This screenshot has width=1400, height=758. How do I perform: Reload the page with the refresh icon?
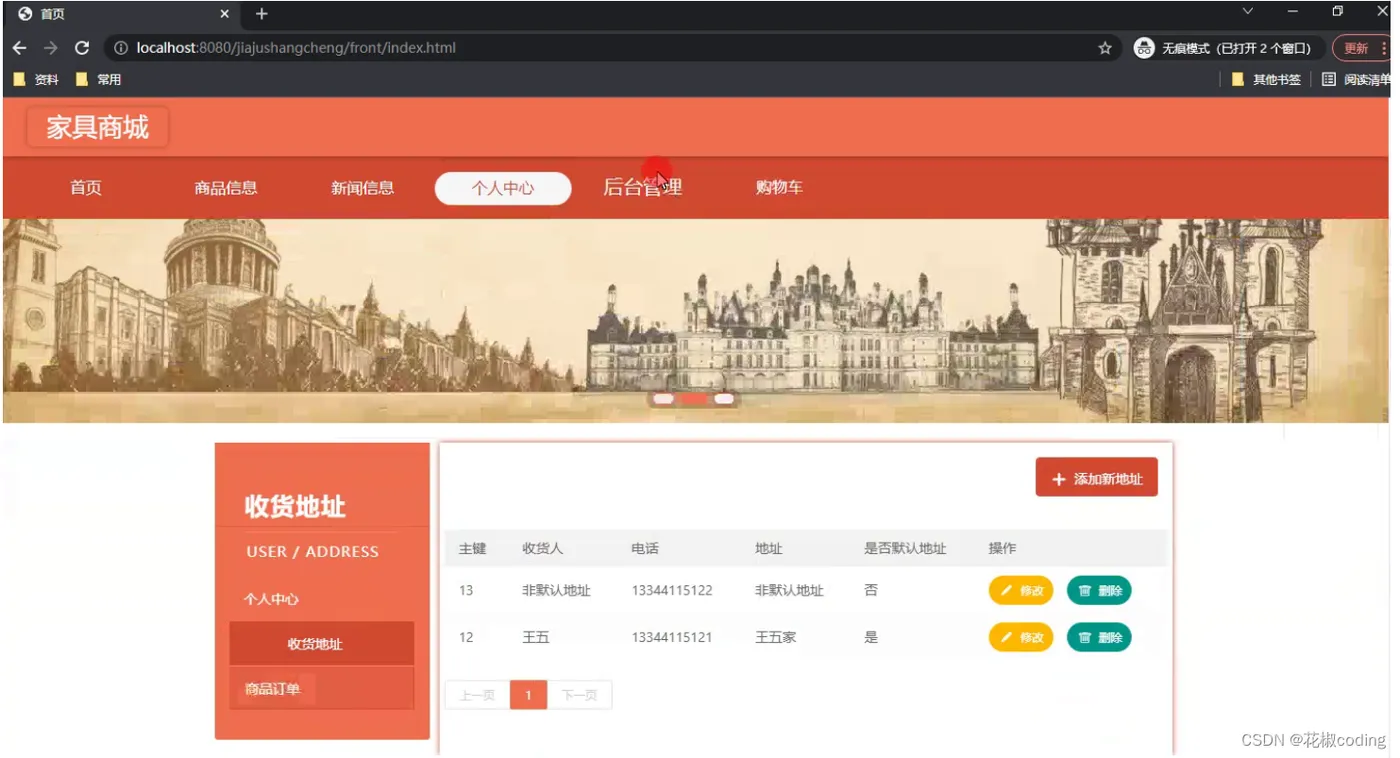pyautogui.click(x=82, y=48)
